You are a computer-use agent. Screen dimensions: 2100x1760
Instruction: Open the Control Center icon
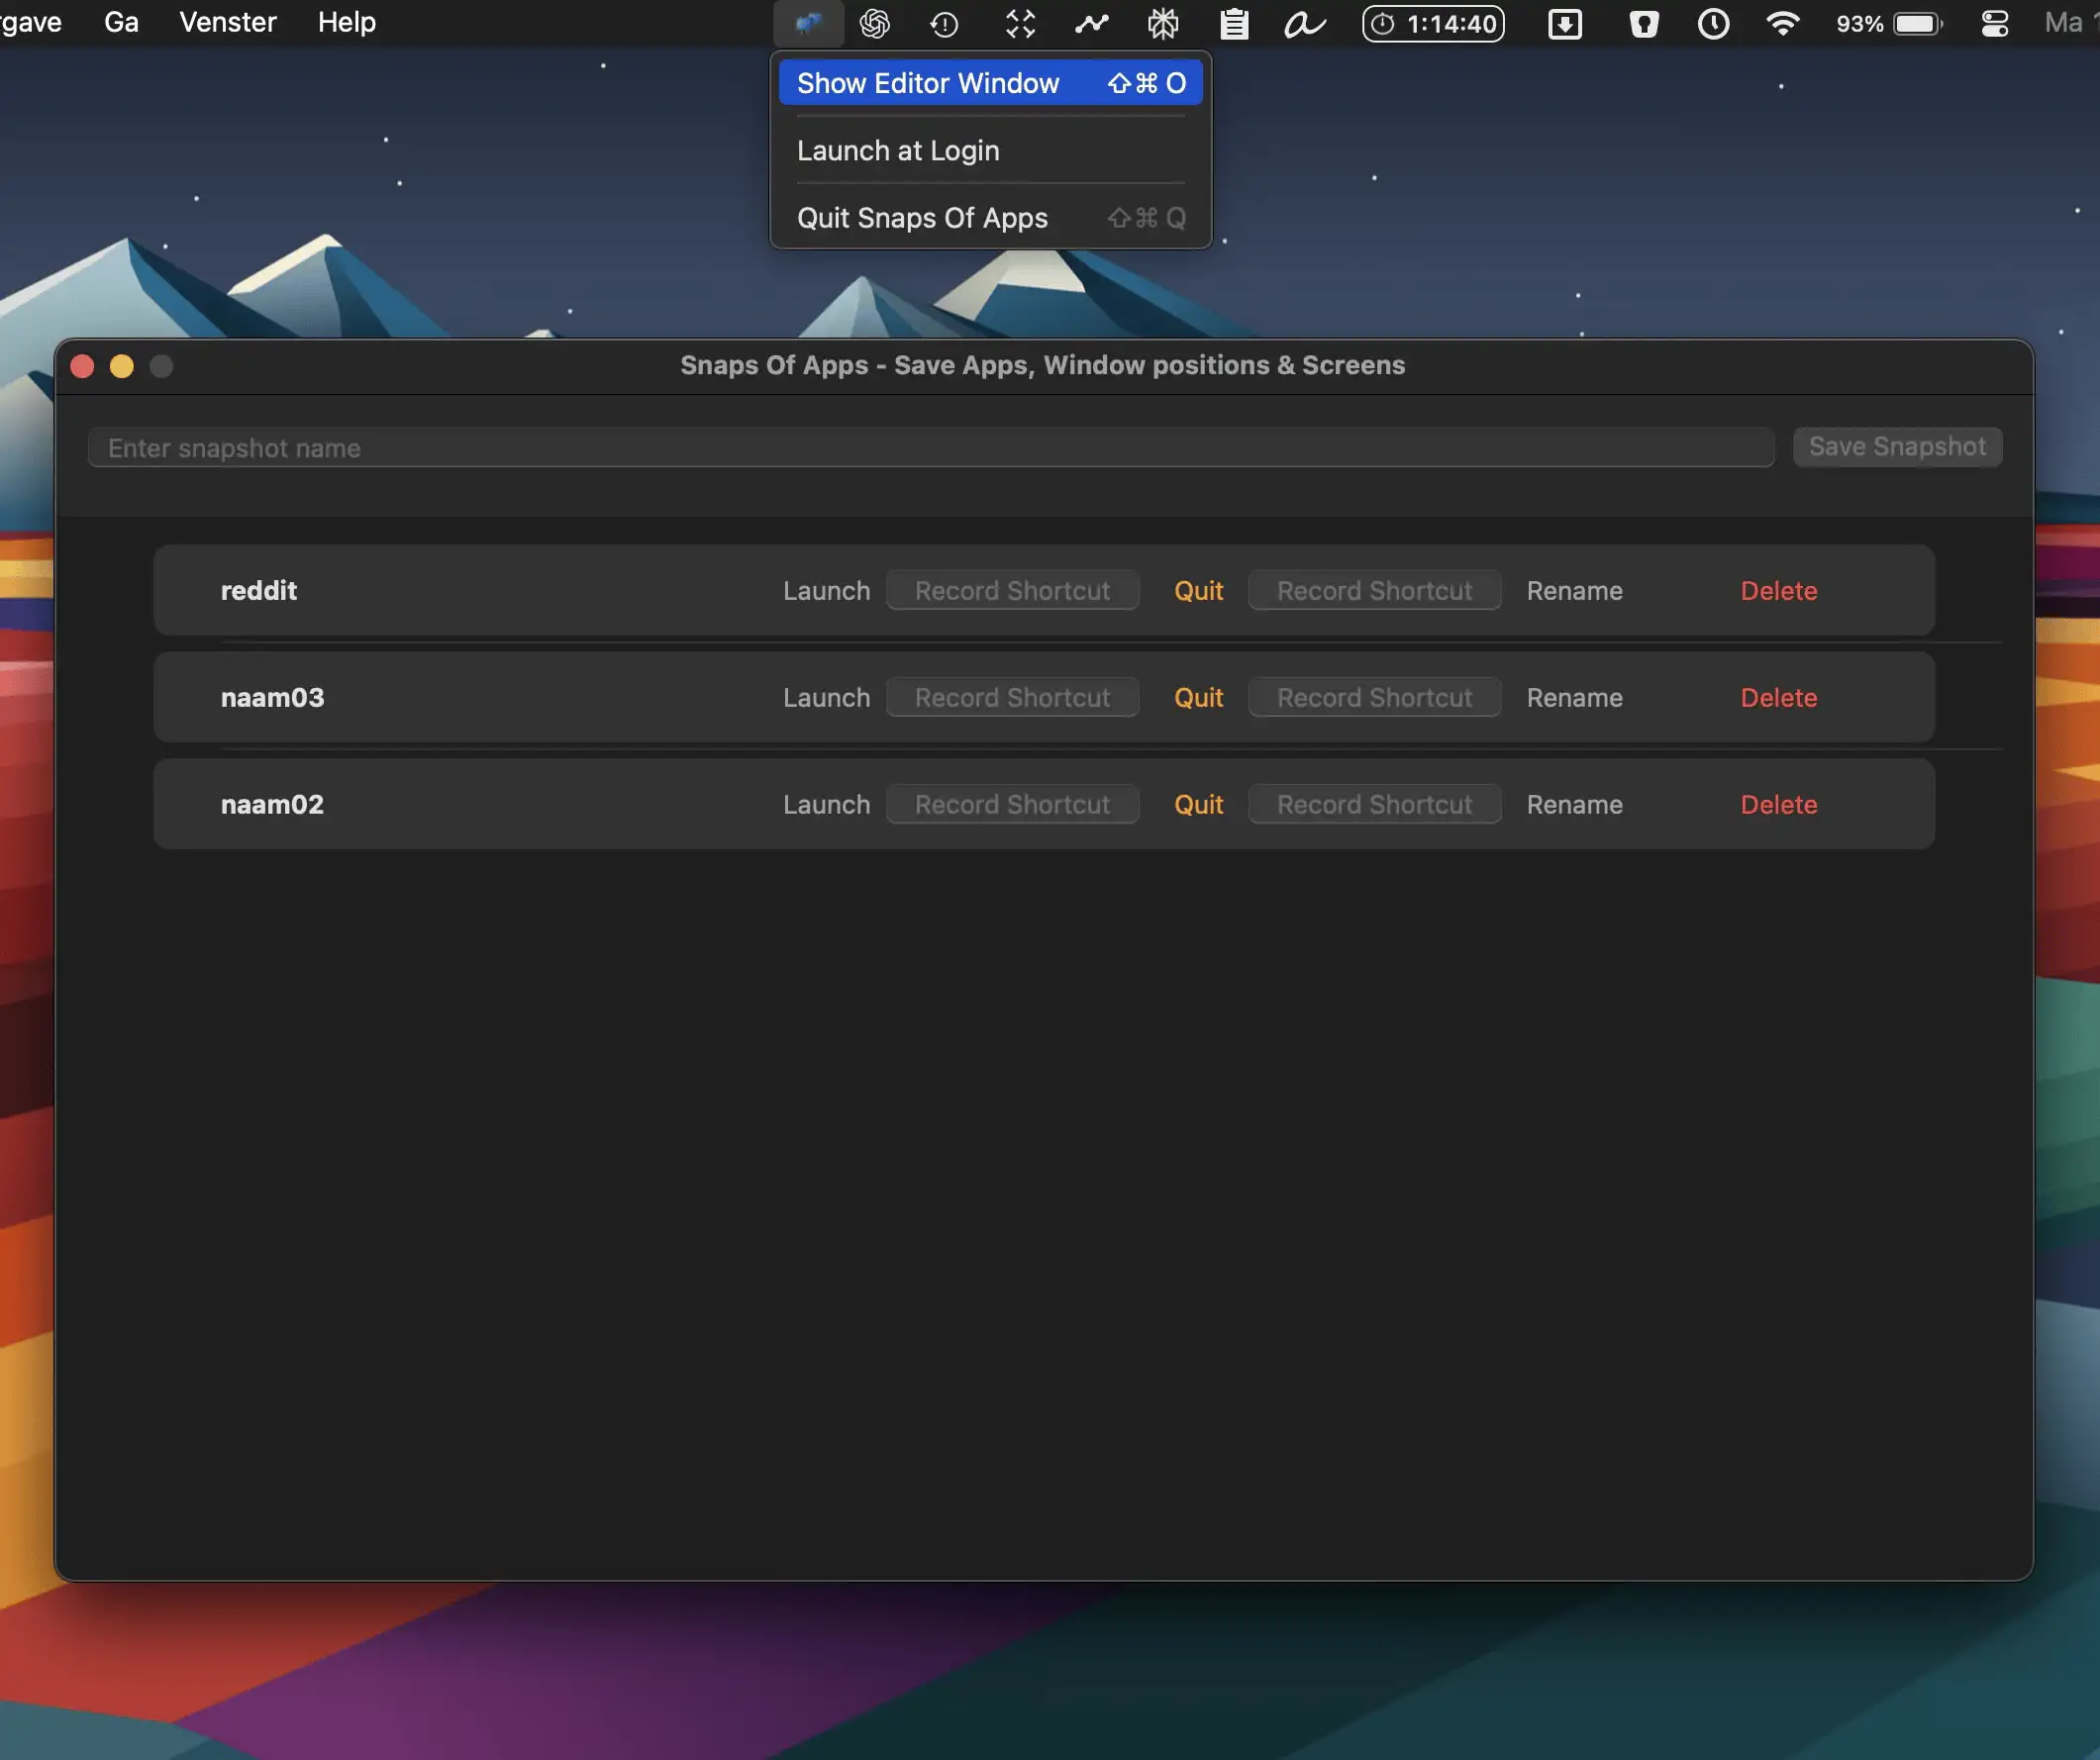click(1994, 23)
